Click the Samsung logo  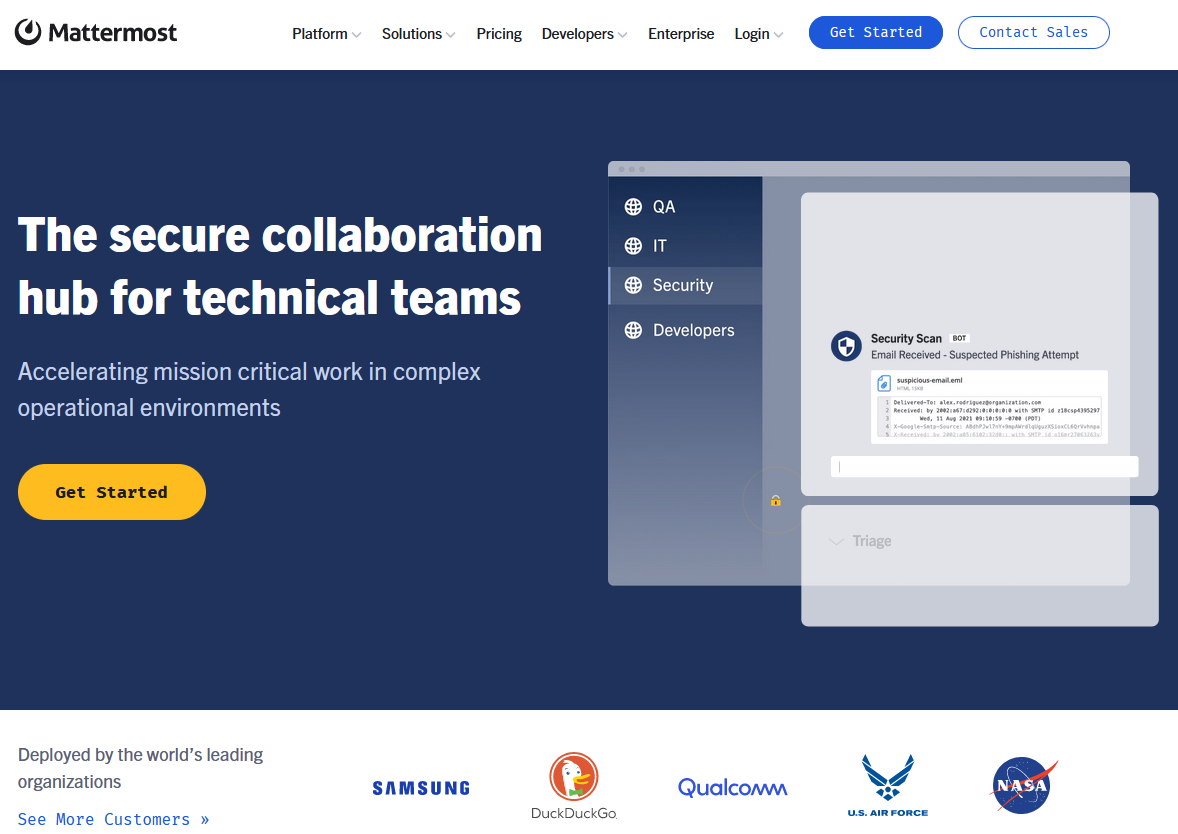[x=421, y=788]
